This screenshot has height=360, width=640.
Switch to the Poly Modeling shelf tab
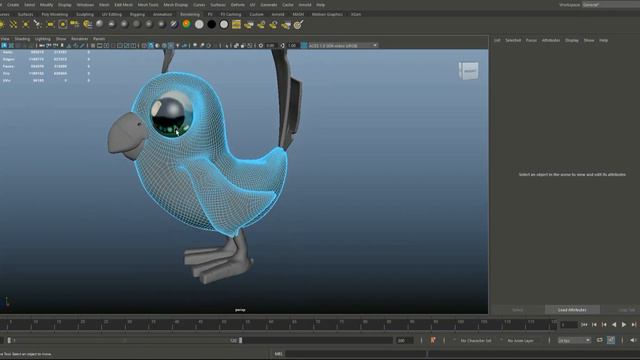click(55, 14)
